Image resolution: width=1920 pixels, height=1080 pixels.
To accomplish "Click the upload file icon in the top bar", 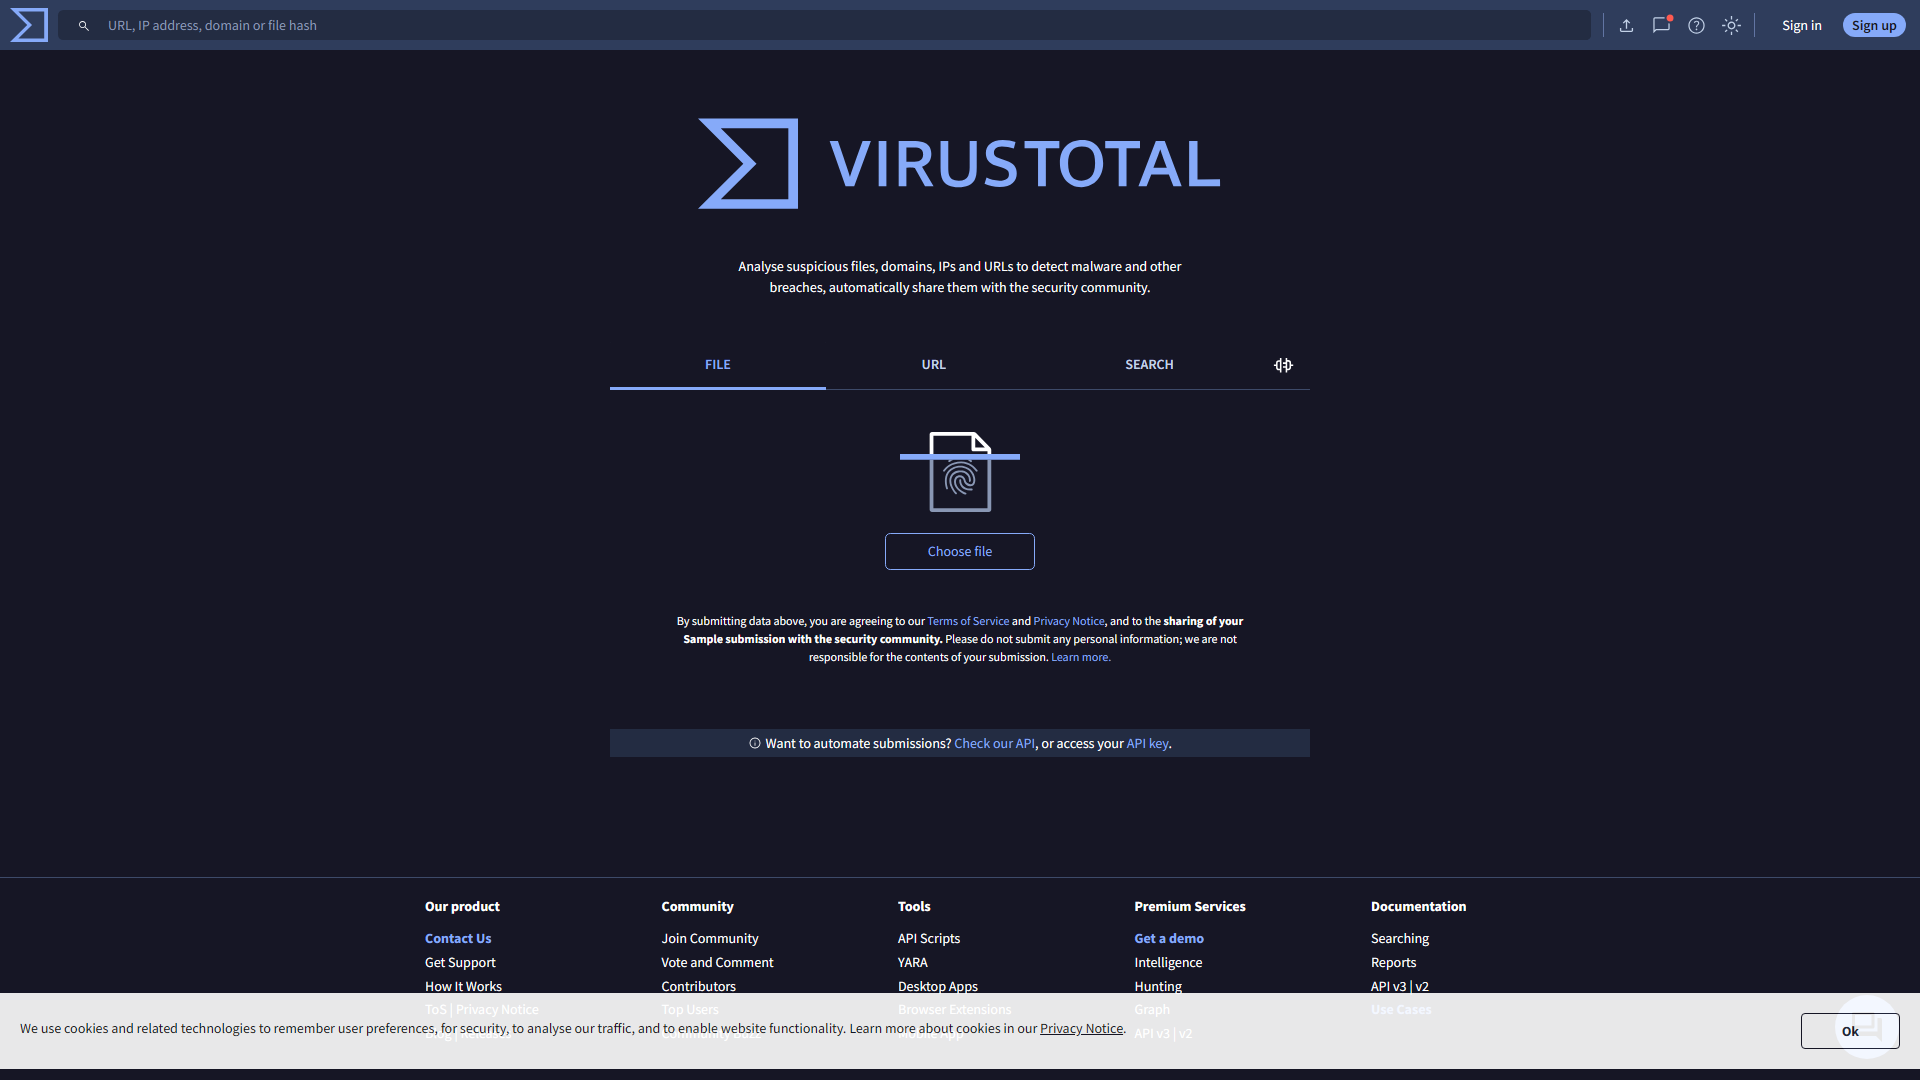I will [x=1626, y=26].
